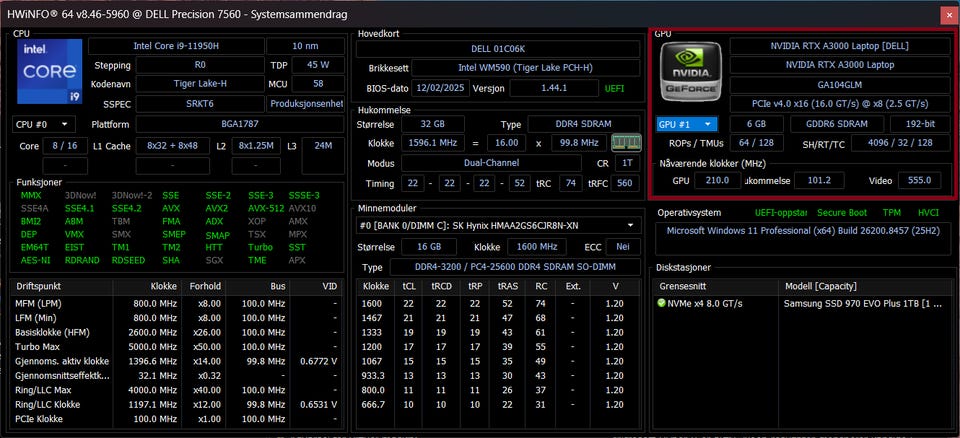Click the TDP value 45 W
960x438 pixels.
pyautogui.click(x=317, y=65)
